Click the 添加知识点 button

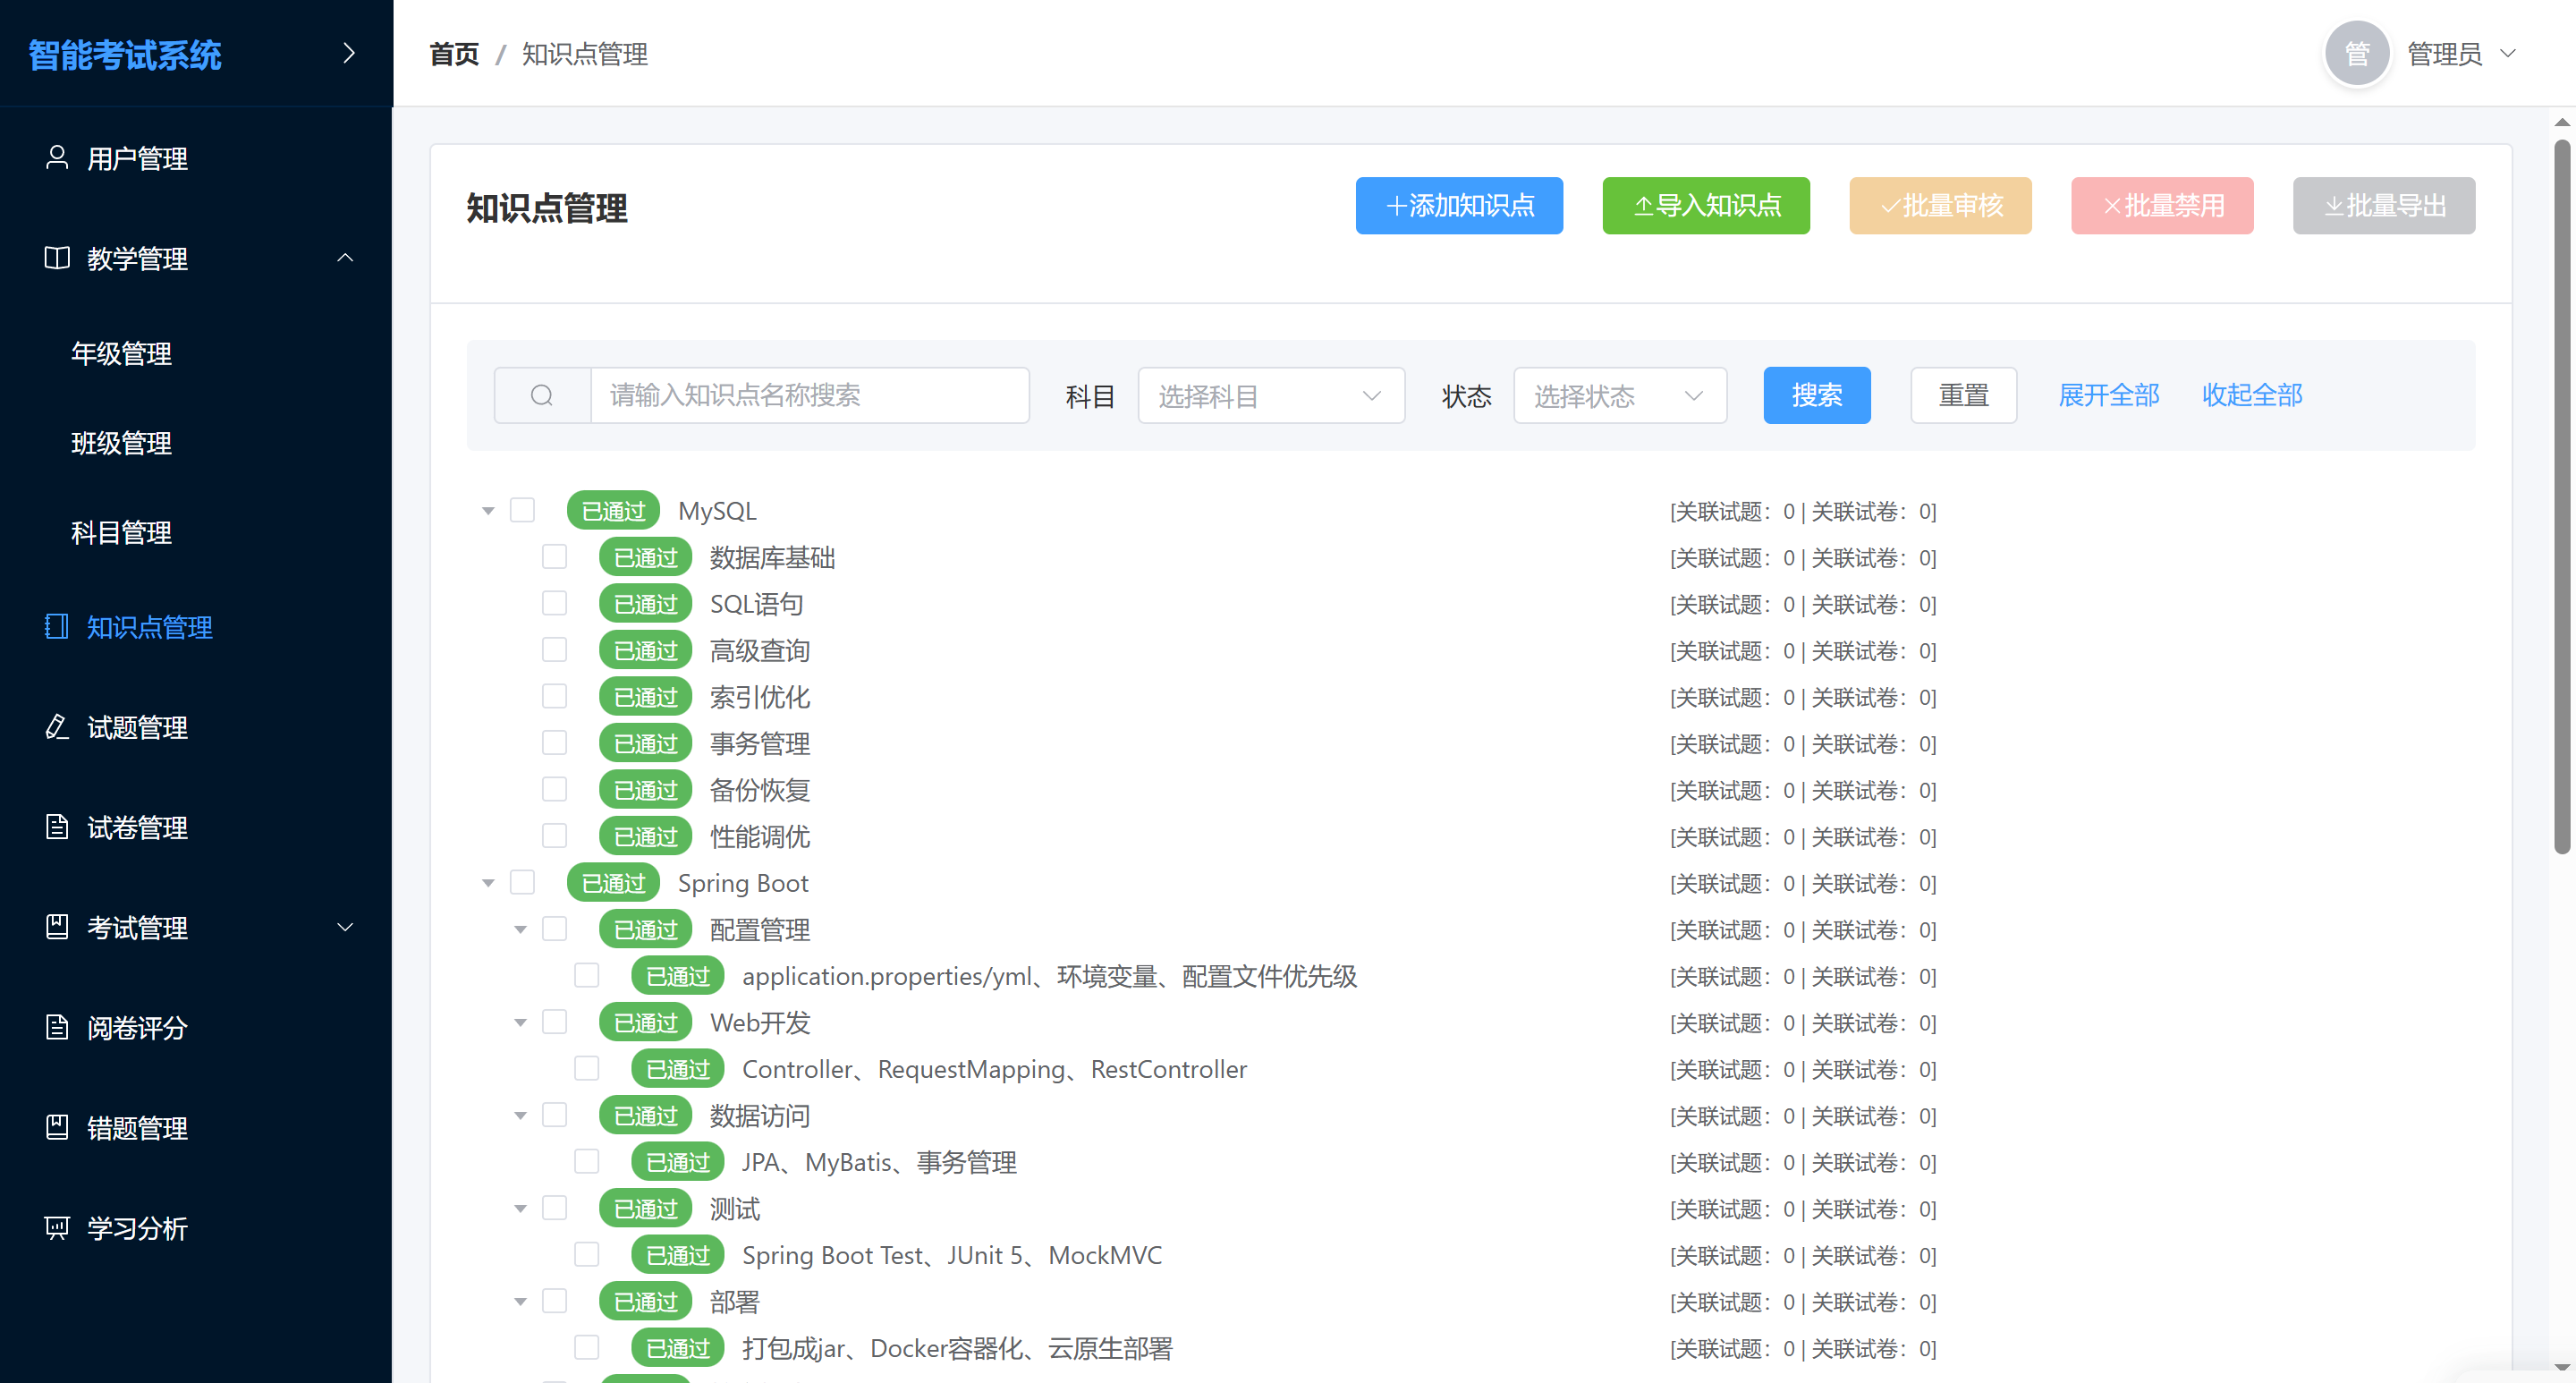point(1458,206)
